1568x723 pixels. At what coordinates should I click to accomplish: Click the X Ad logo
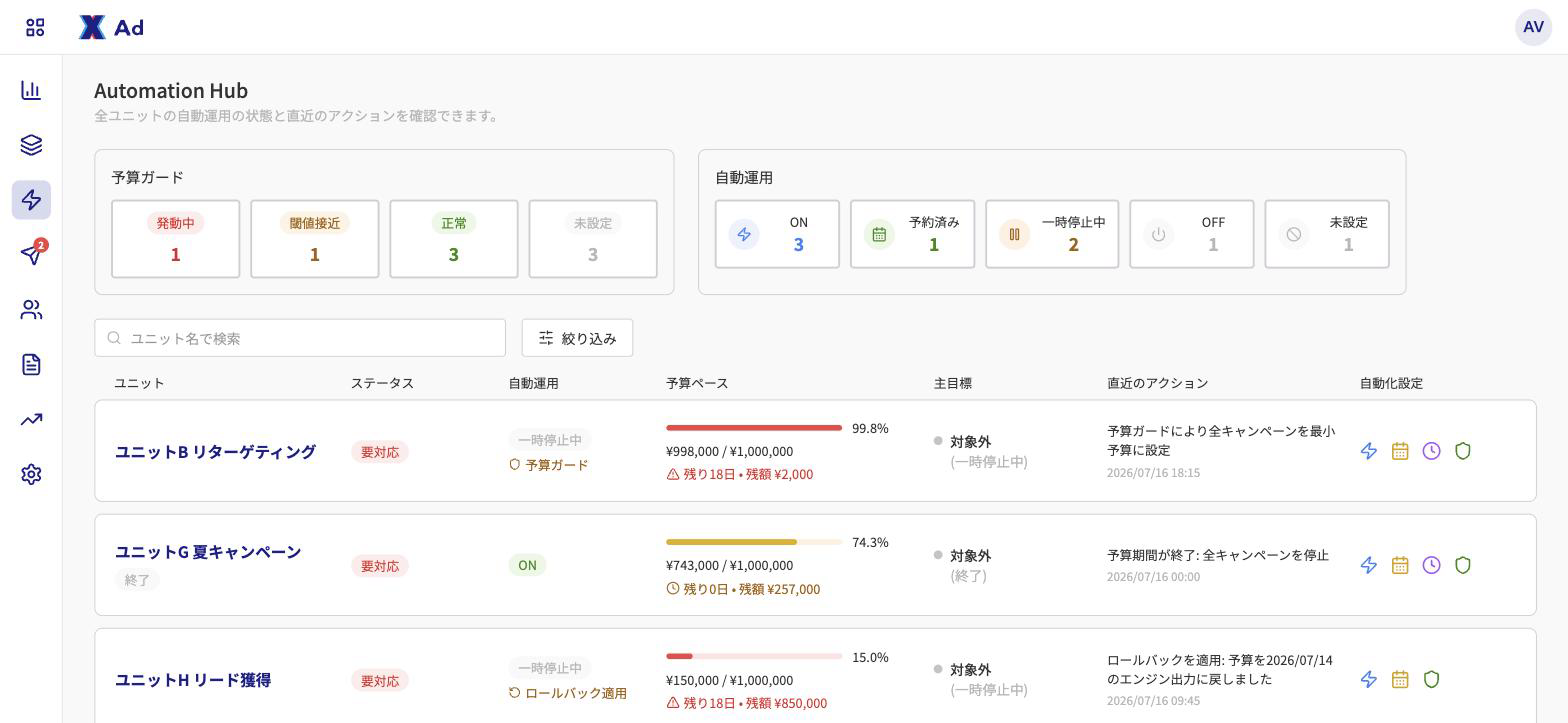[x=111, y=27]
